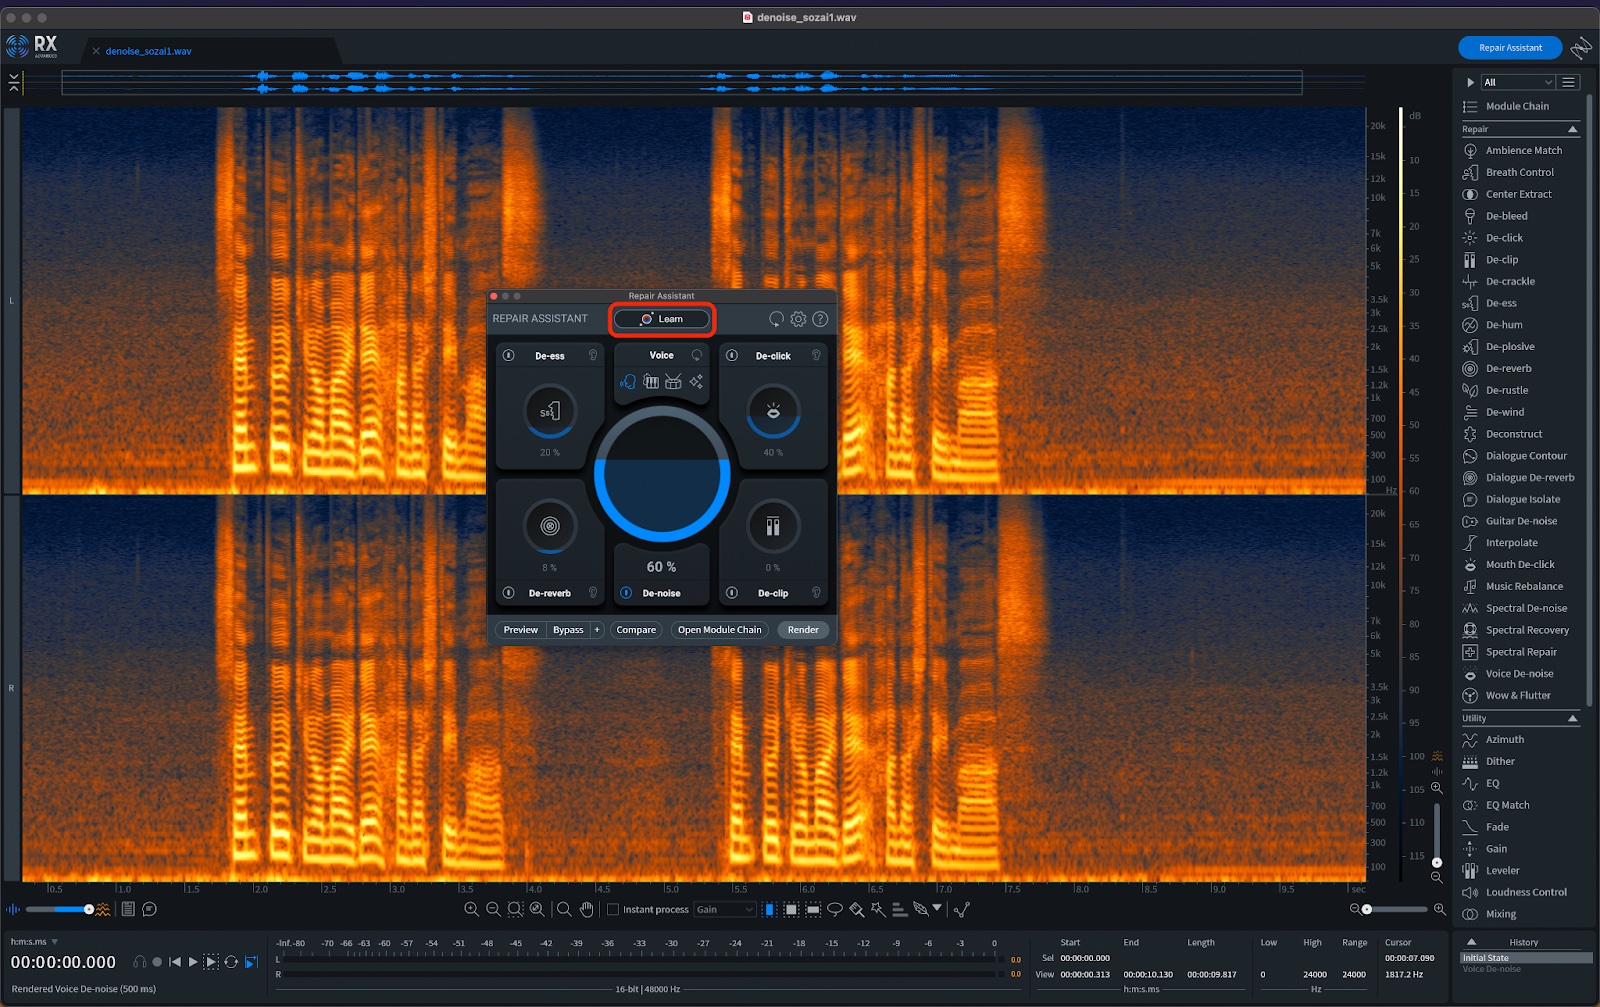This screenshot has width=1600, height=1007.
Task: Enable Instant process checkbox
Action: (613, 909)
